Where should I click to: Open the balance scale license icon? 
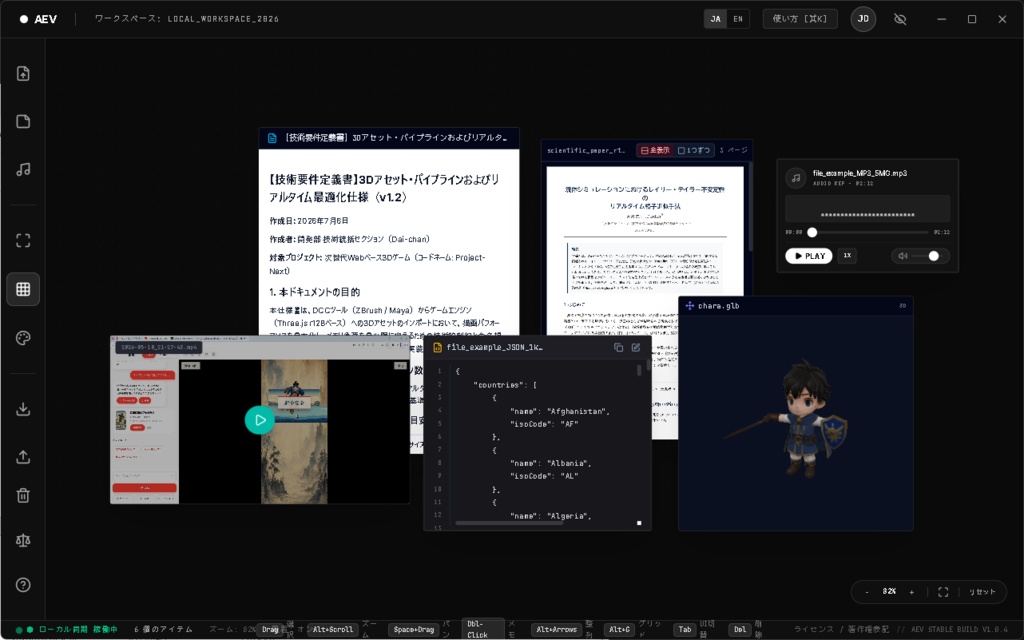click(23, 540)
